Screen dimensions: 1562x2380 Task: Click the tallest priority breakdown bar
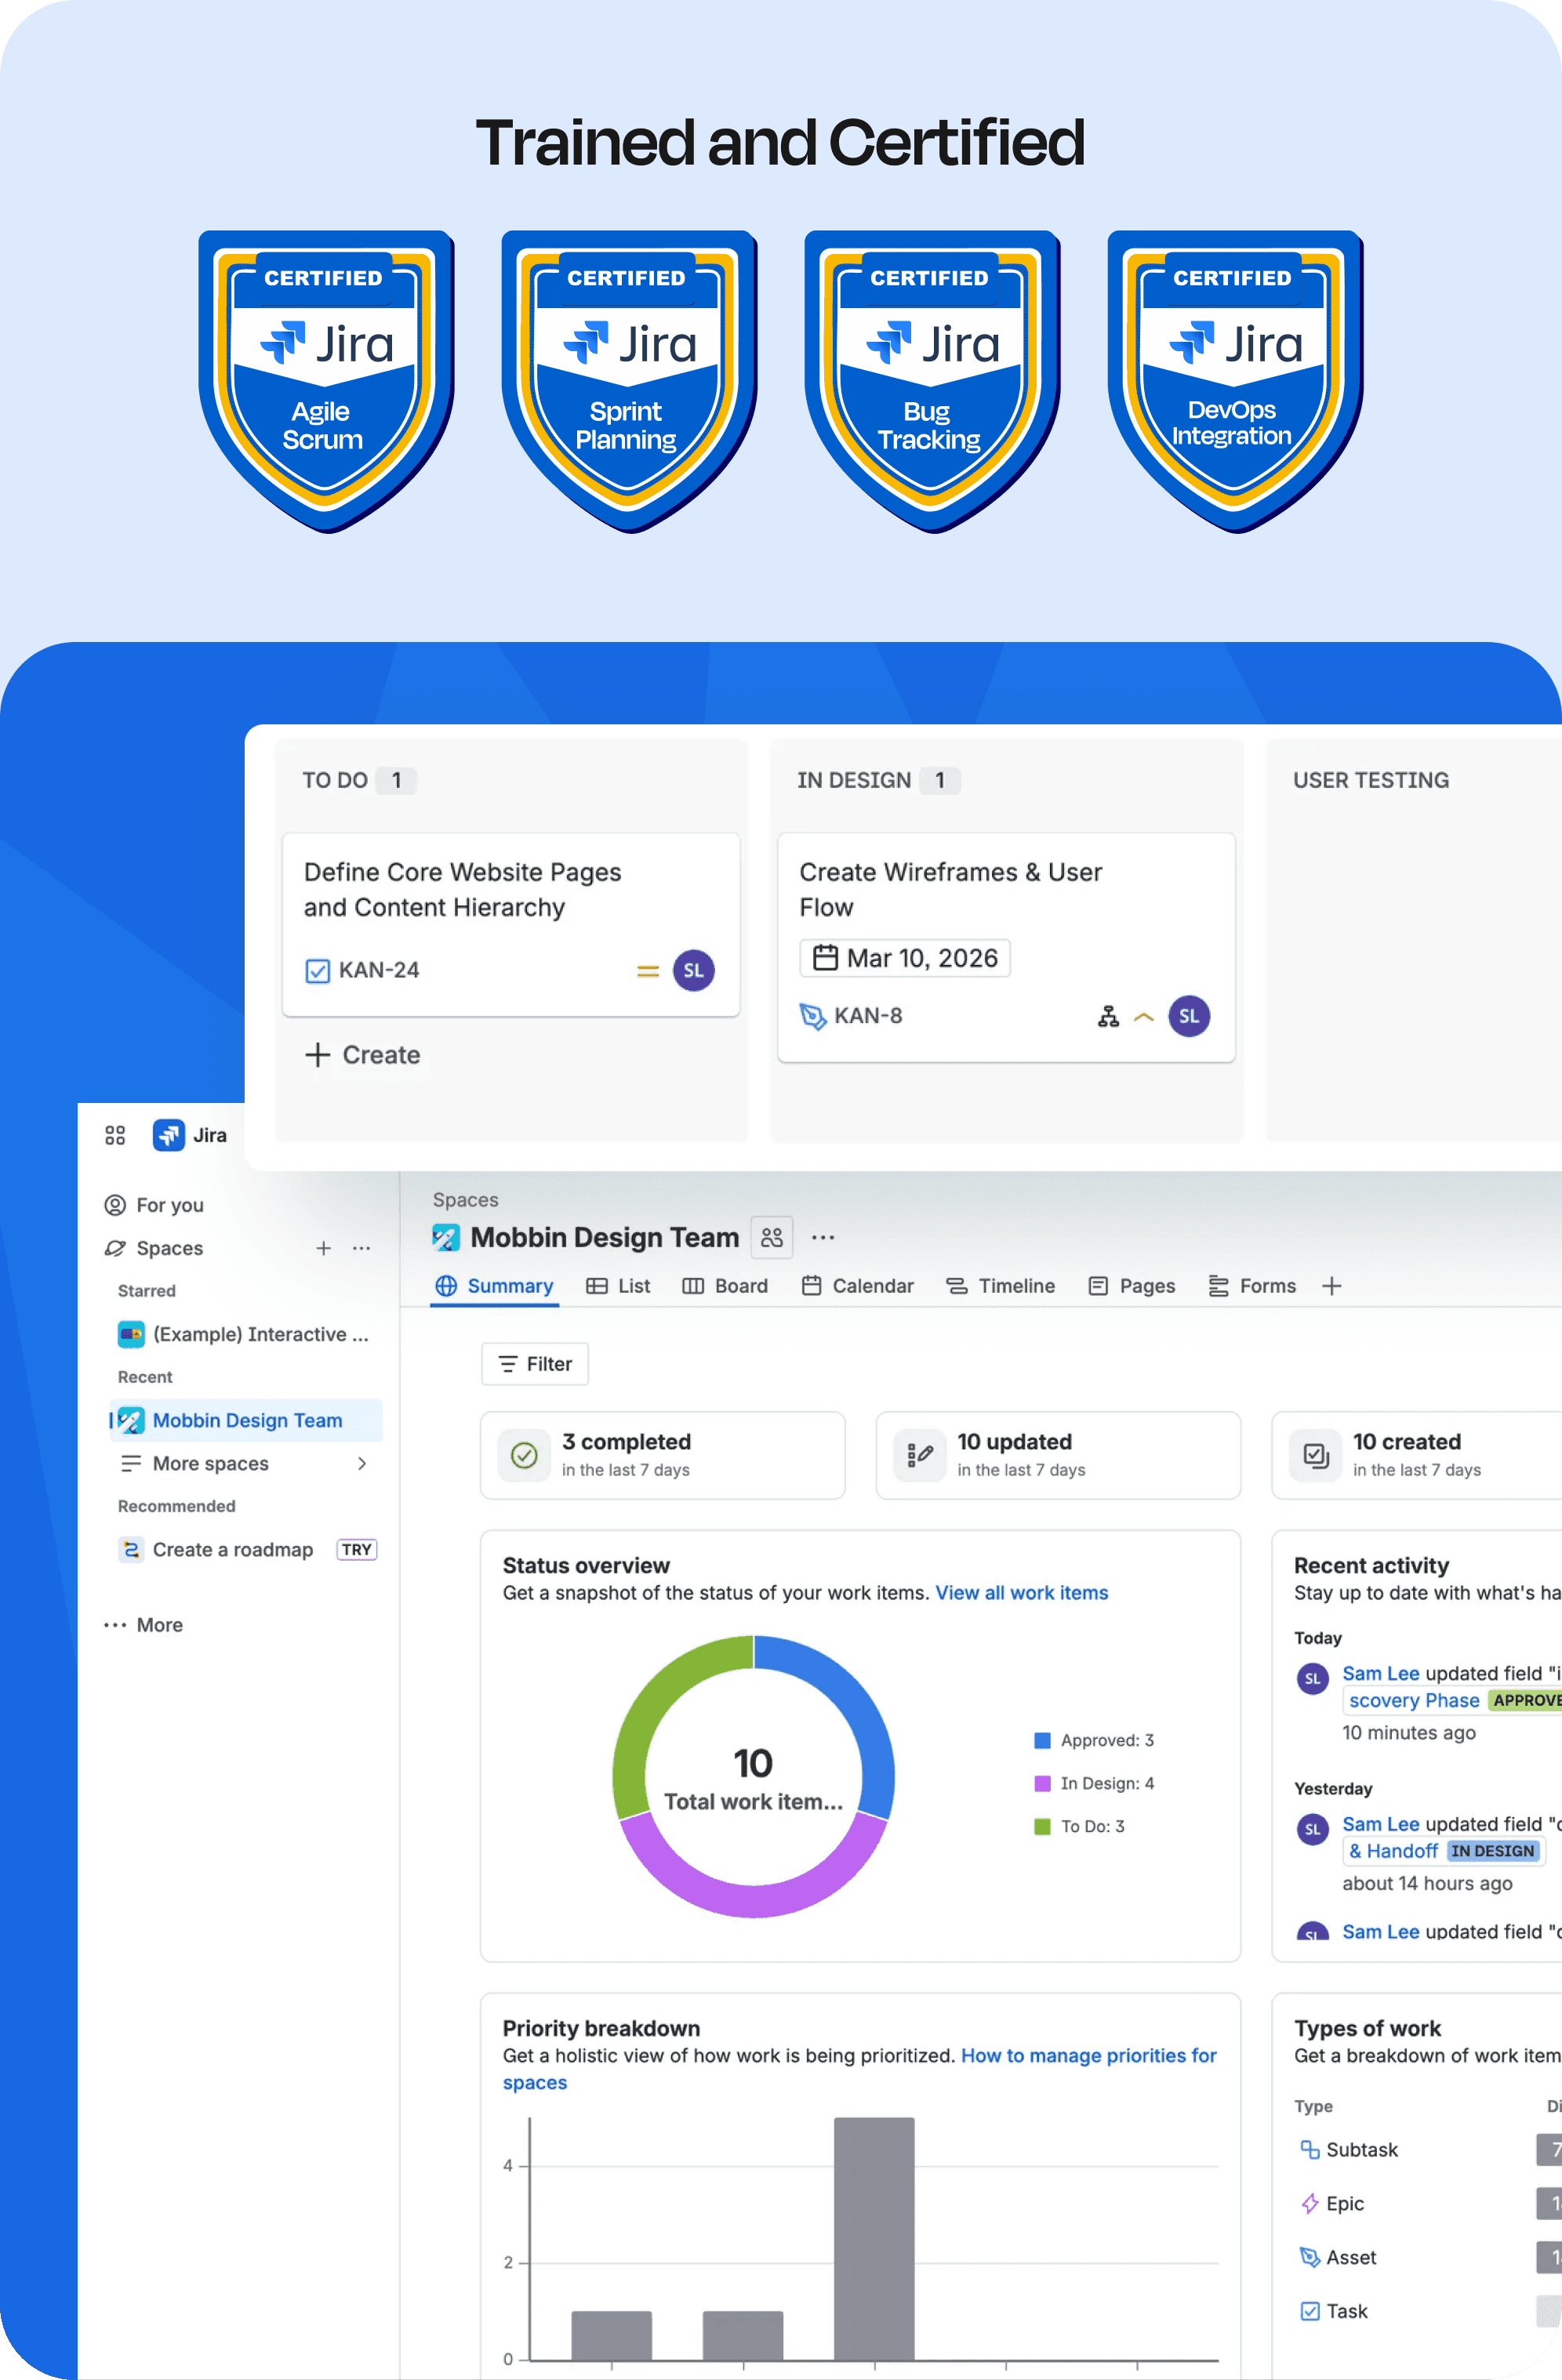[874, 2239]
